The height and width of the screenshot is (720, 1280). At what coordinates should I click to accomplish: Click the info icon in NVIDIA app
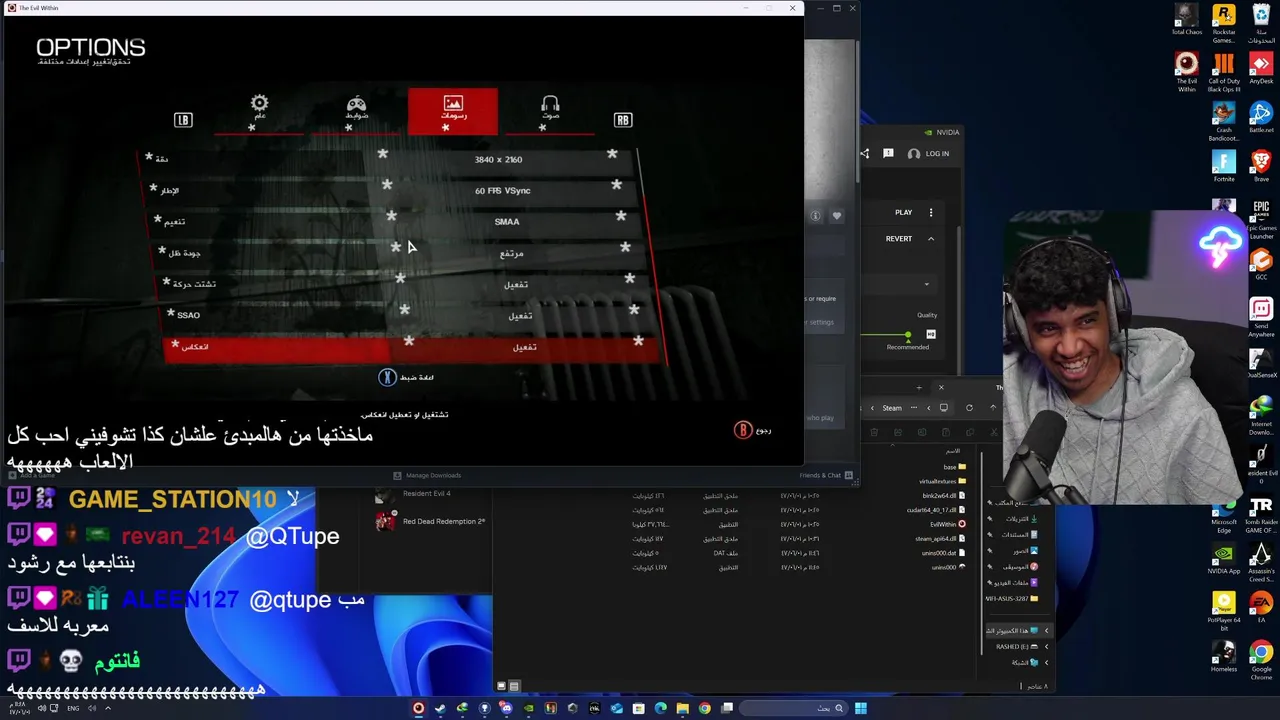[x=815, y=216]
